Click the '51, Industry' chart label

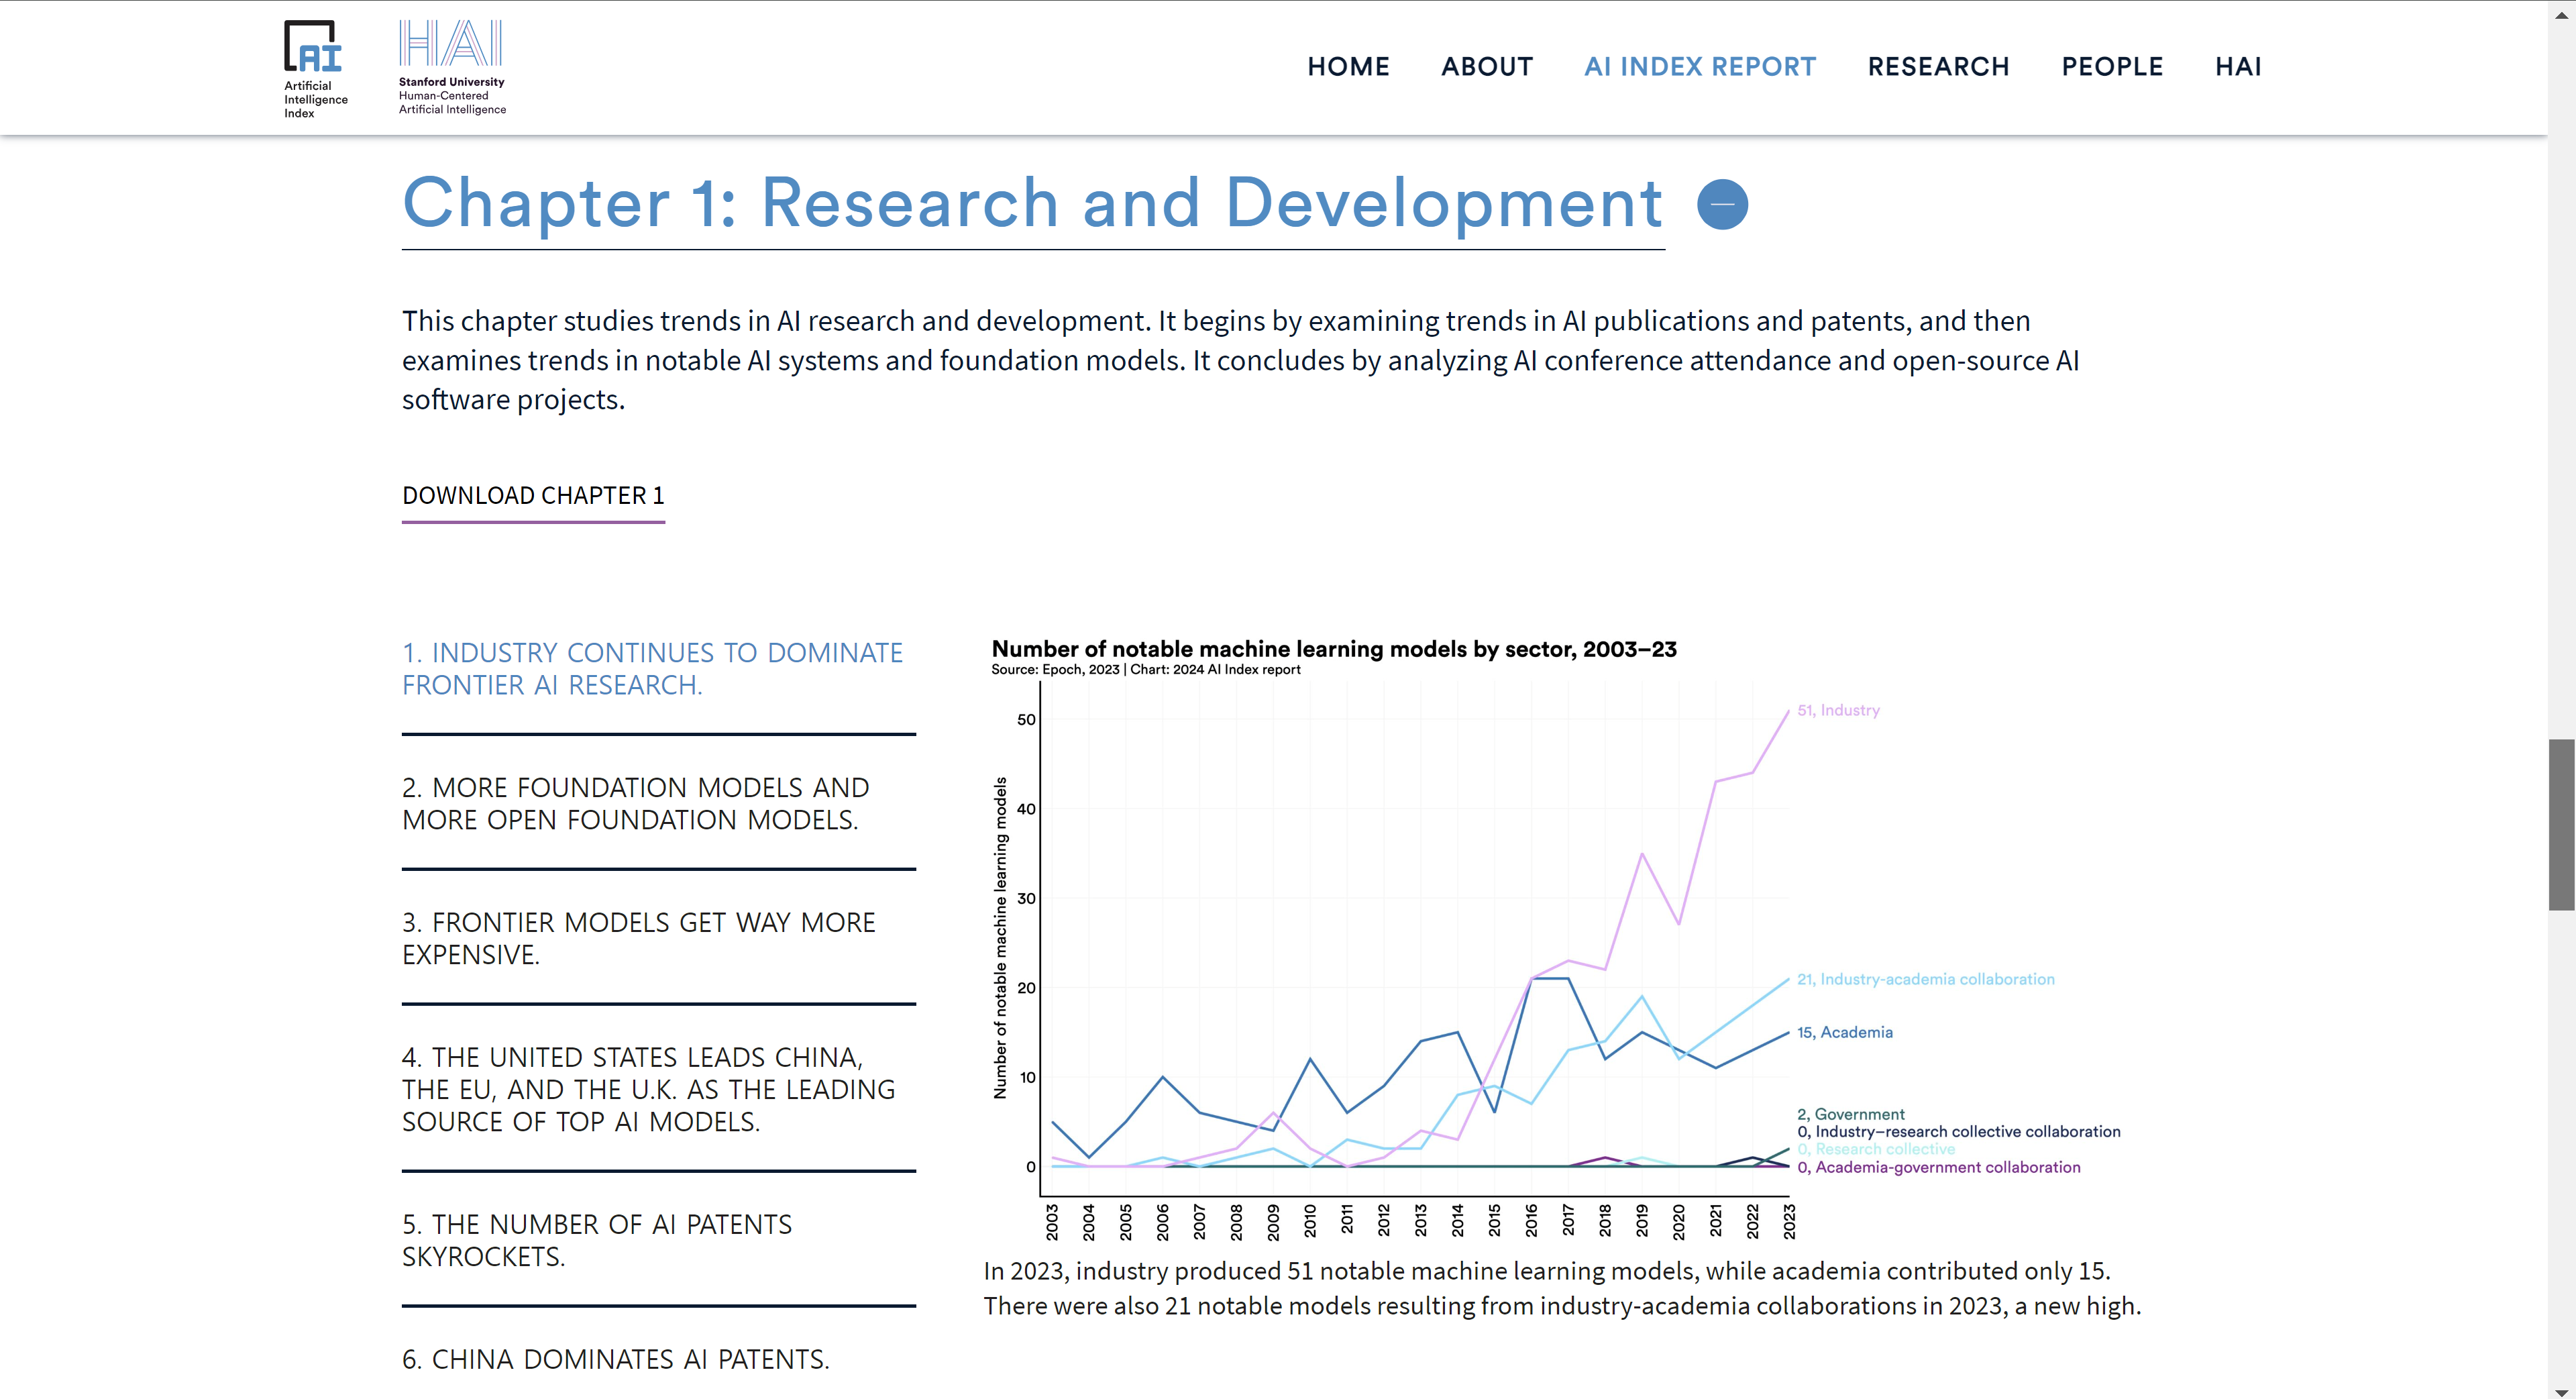pyautogui.click(x=1838, y=710)
